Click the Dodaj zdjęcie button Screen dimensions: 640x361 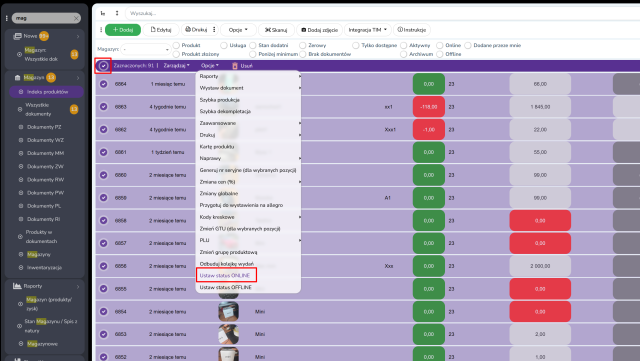click(320, 30)
